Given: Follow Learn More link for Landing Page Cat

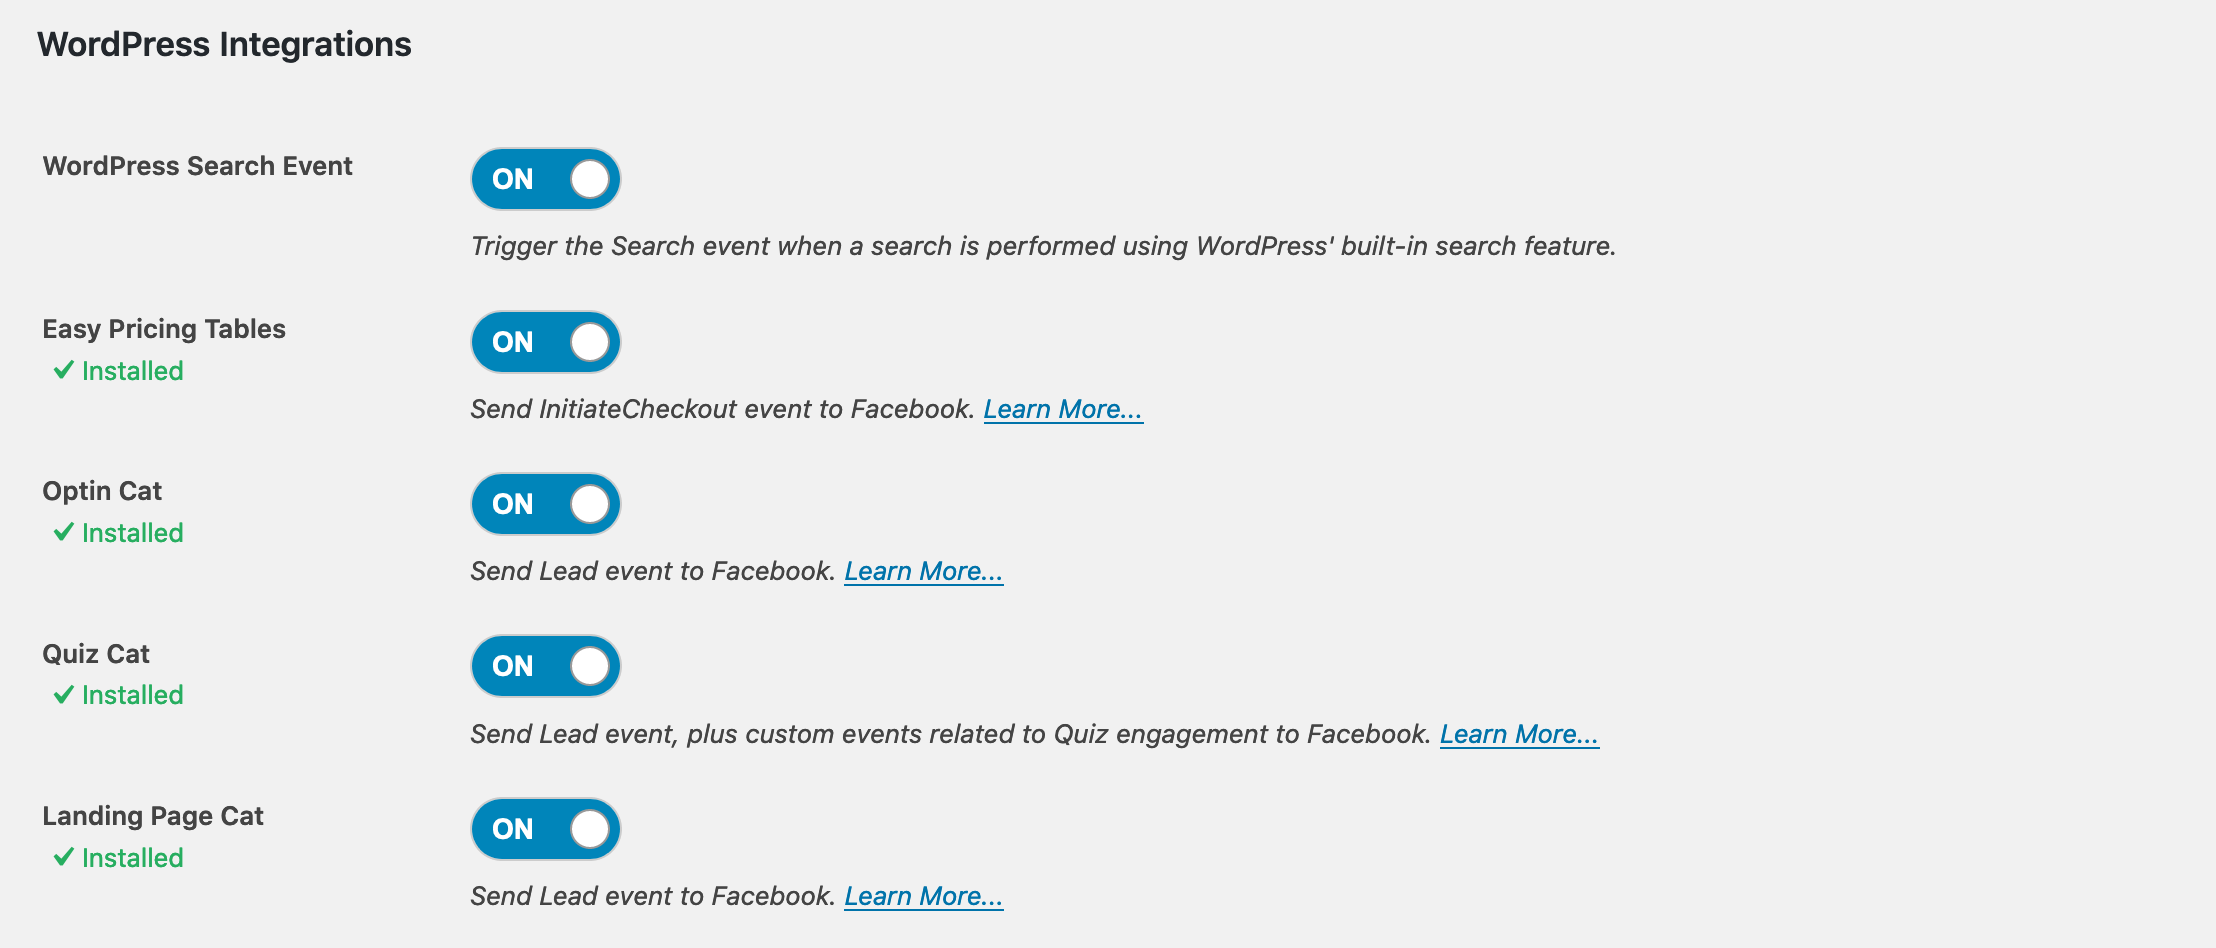Looking at the screenshot, I should tap(923, 896).
